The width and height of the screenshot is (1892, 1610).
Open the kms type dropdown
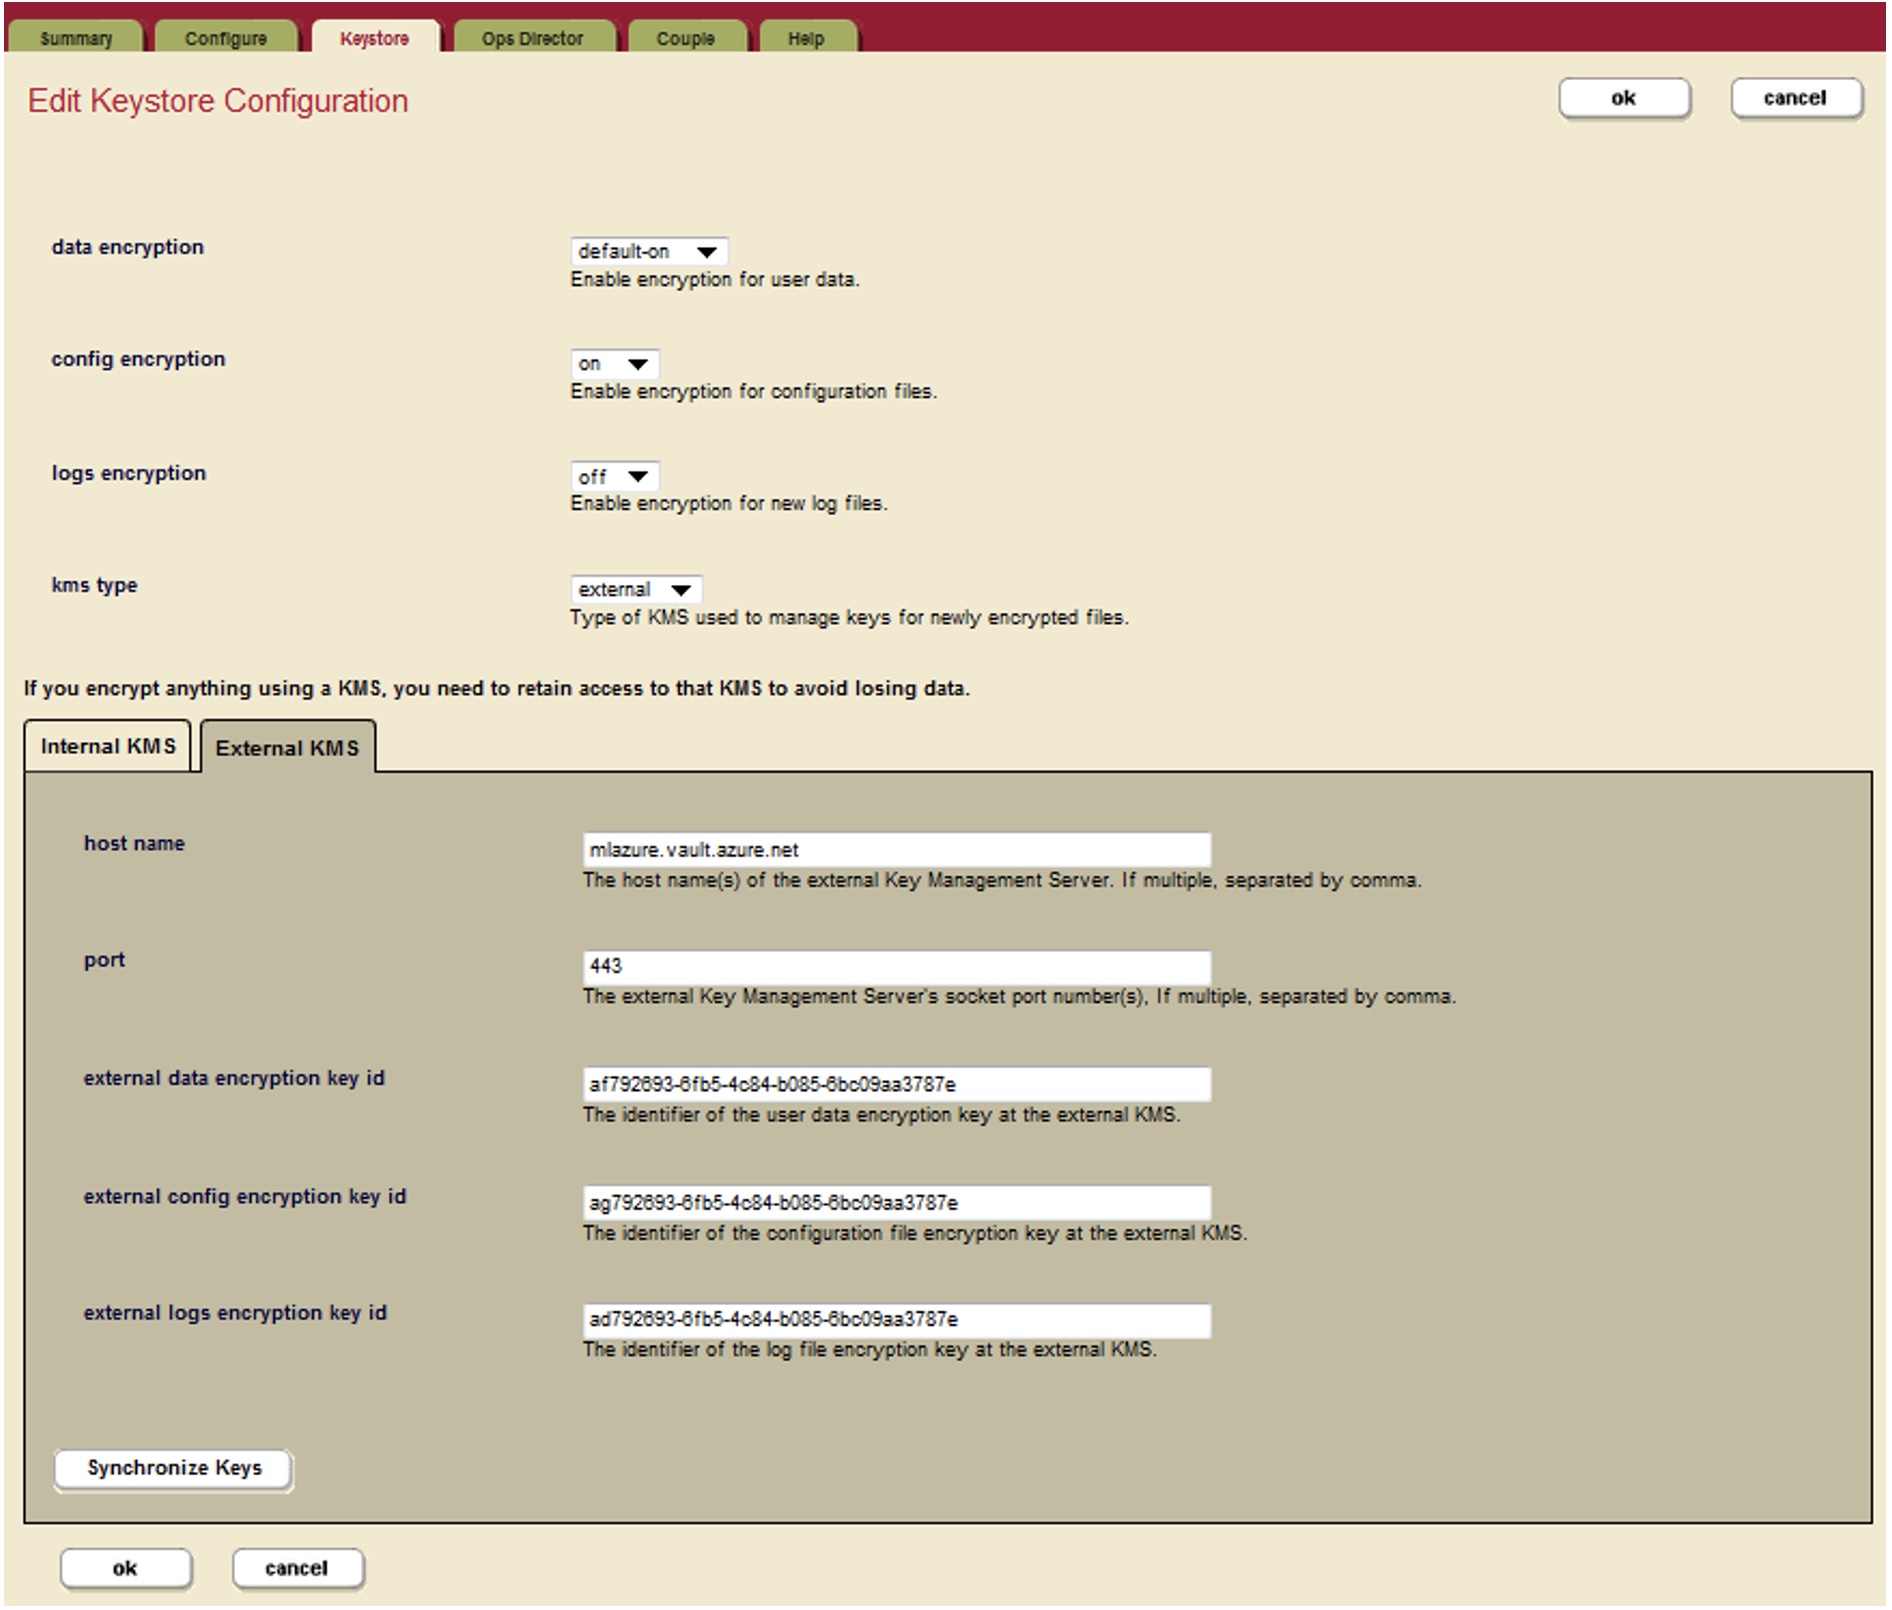(637, 590)
